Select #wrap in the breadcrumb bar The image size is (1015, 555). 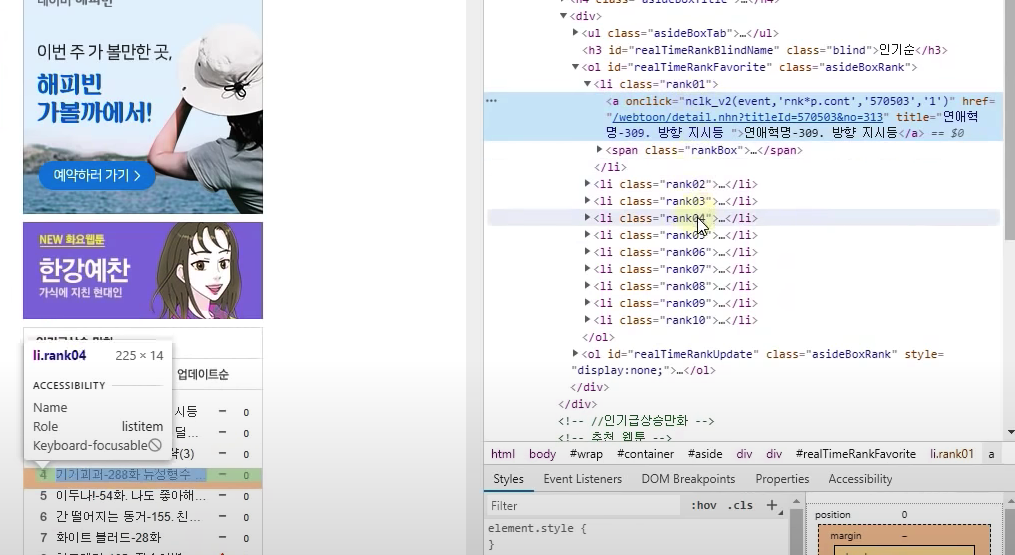586,454
